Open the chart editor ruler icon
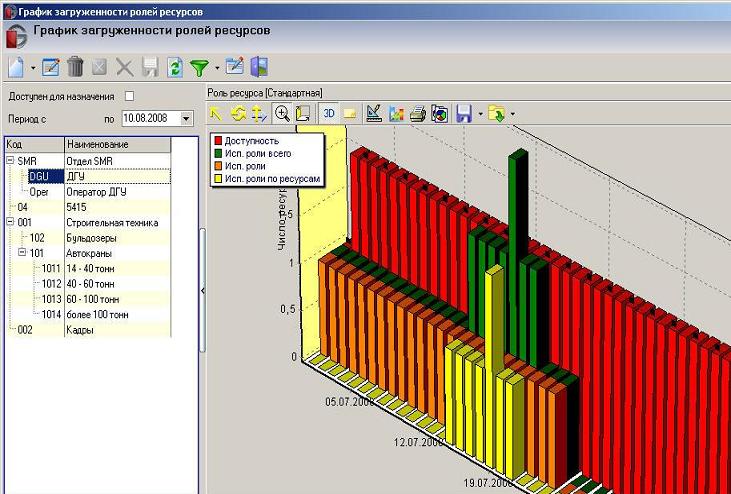Screen dimensions: 731x494 374,113
